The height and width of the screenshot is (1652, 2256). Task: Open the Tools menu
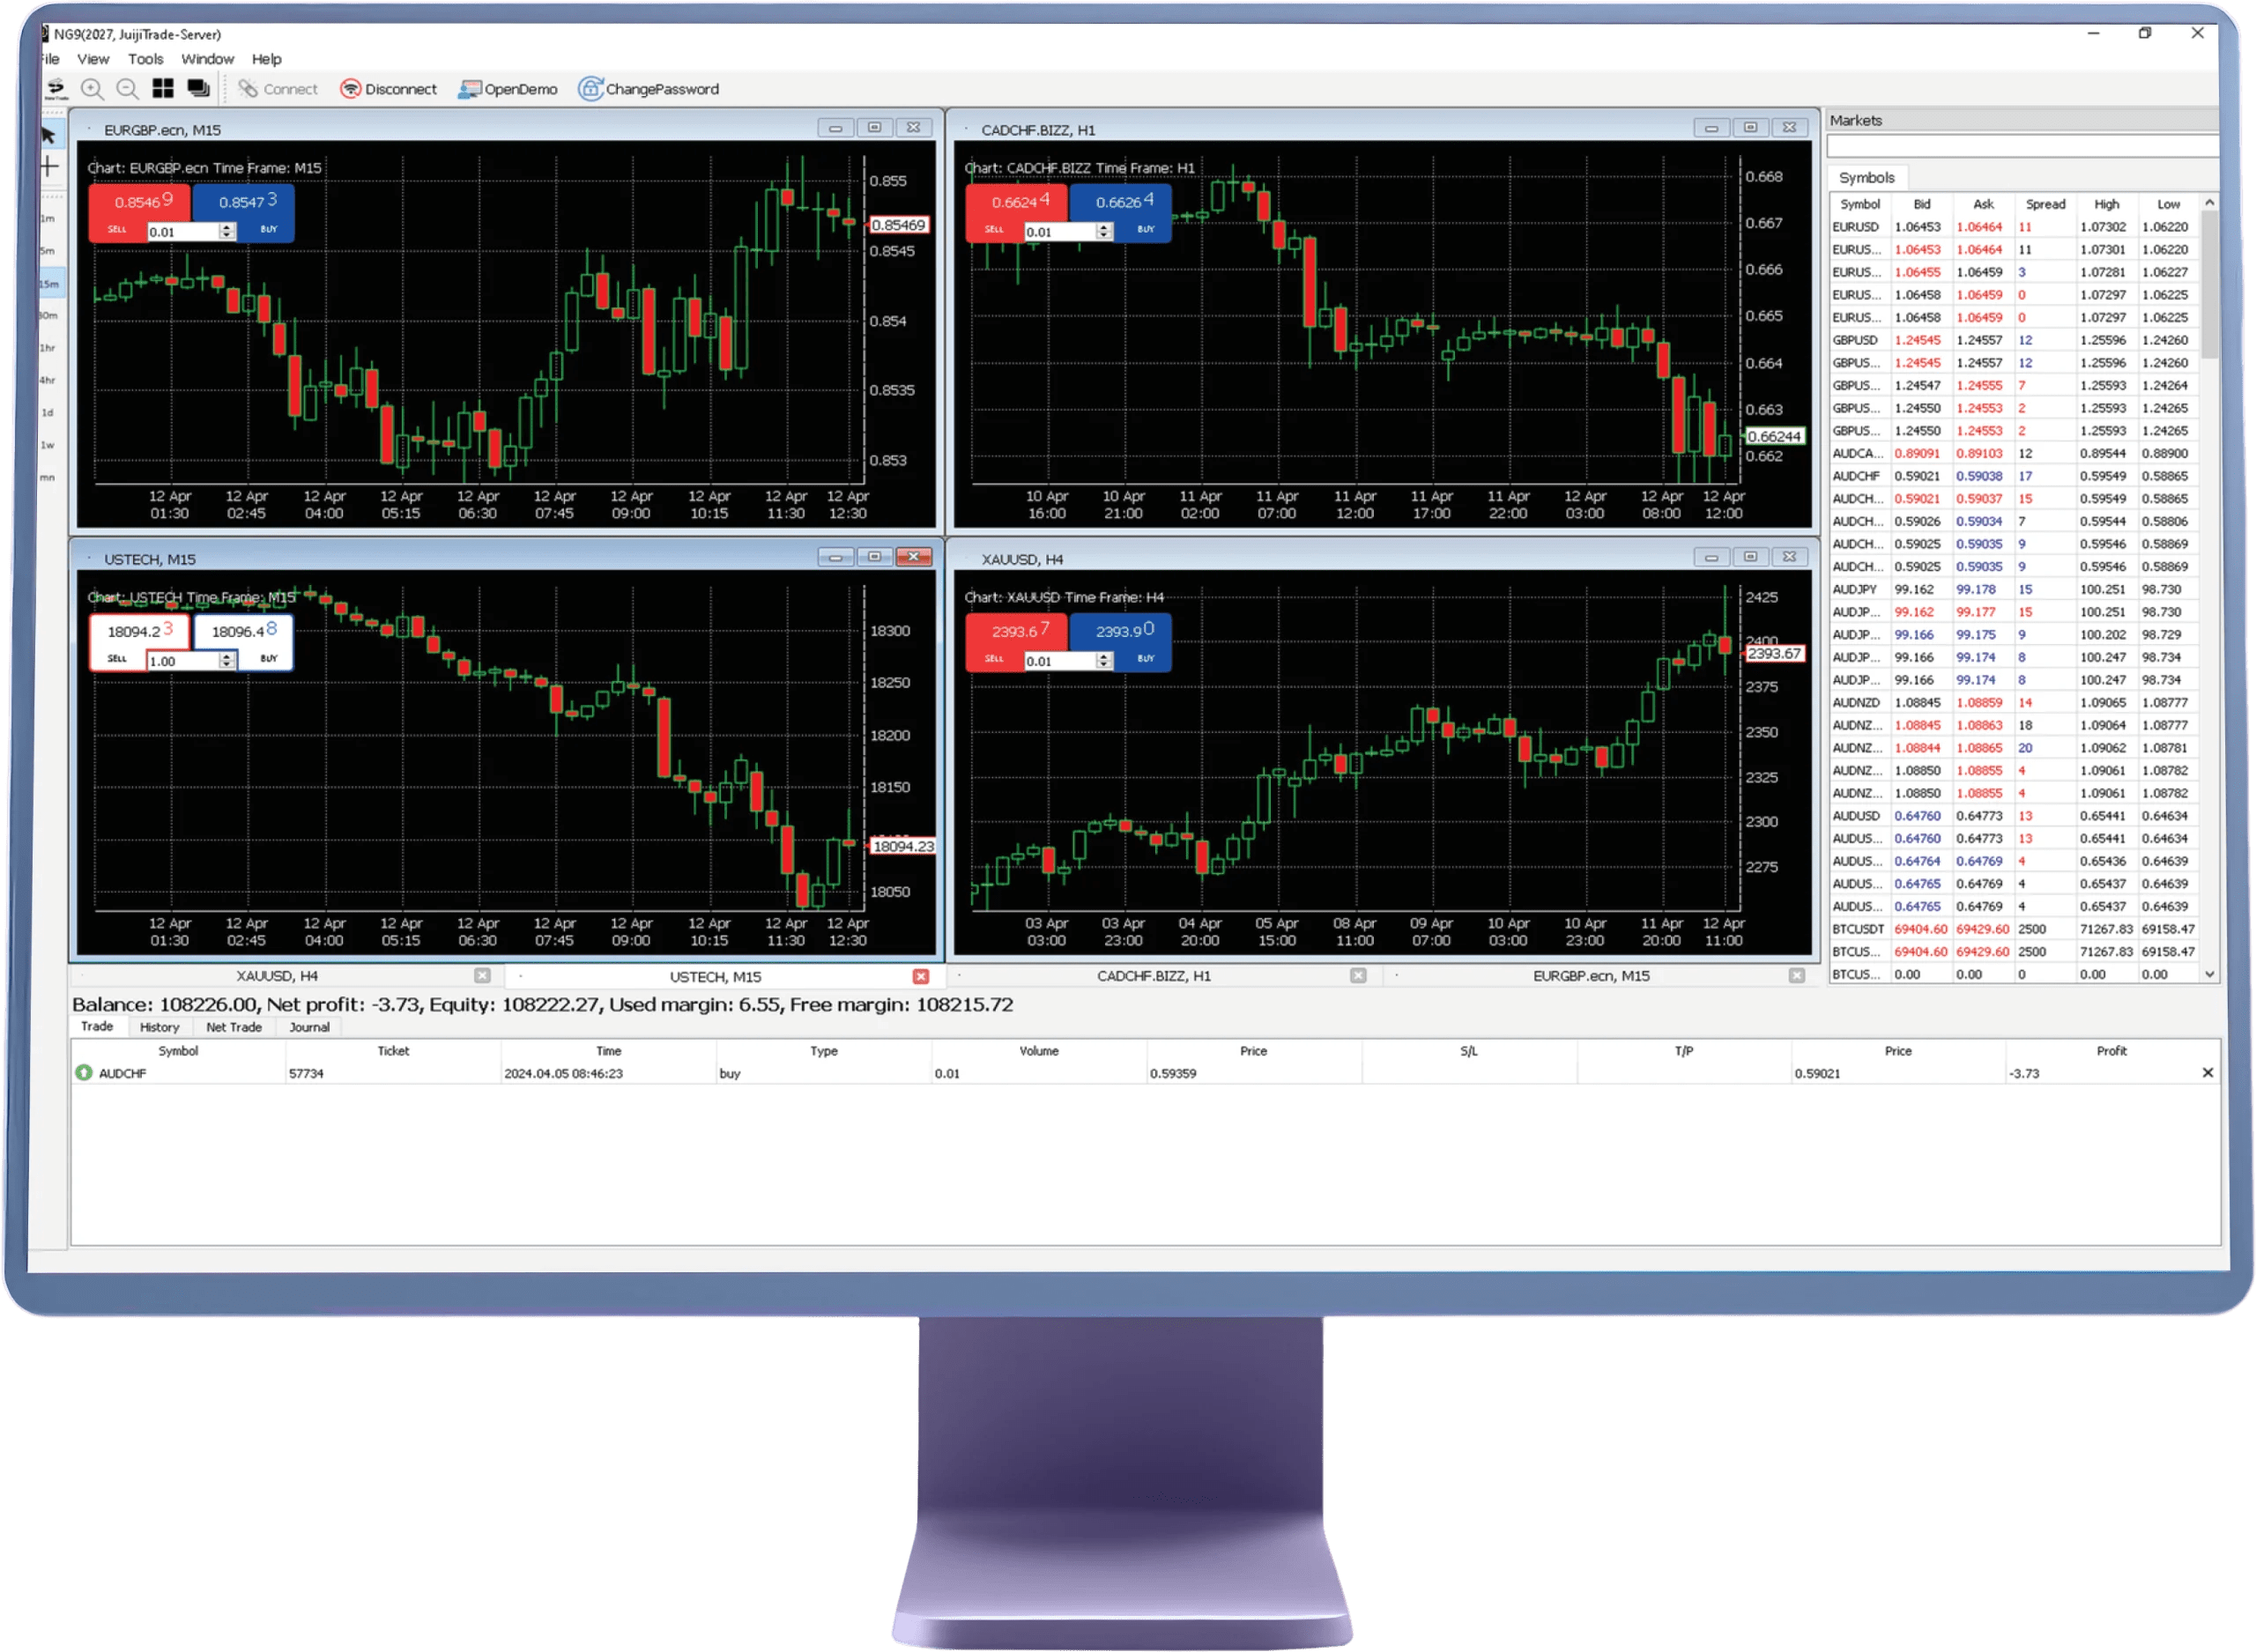tap(145, 59)
